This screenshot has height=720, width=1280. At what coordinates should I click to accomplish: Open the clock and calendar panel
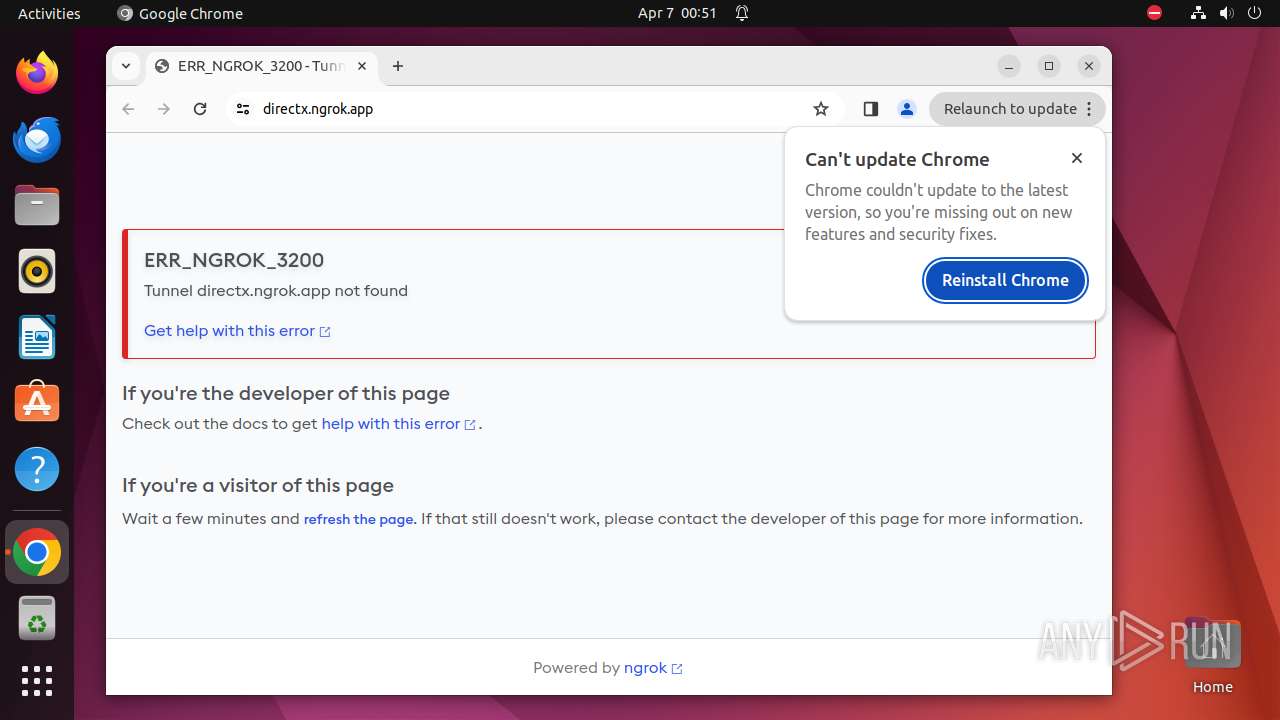(x=677, y=13)
